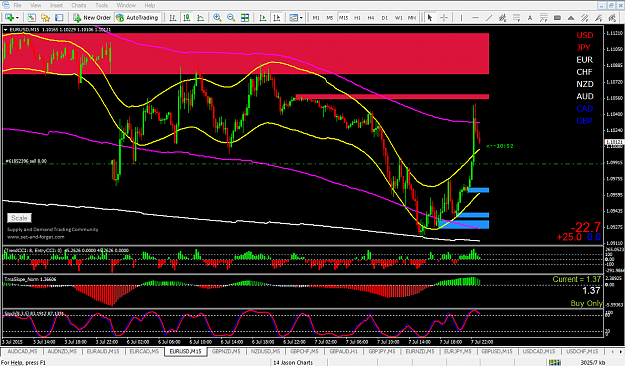The width and height of the screenshot is (625, 366).
Task: Toggle chart auto scroll
Action: (x=263, y=18)
